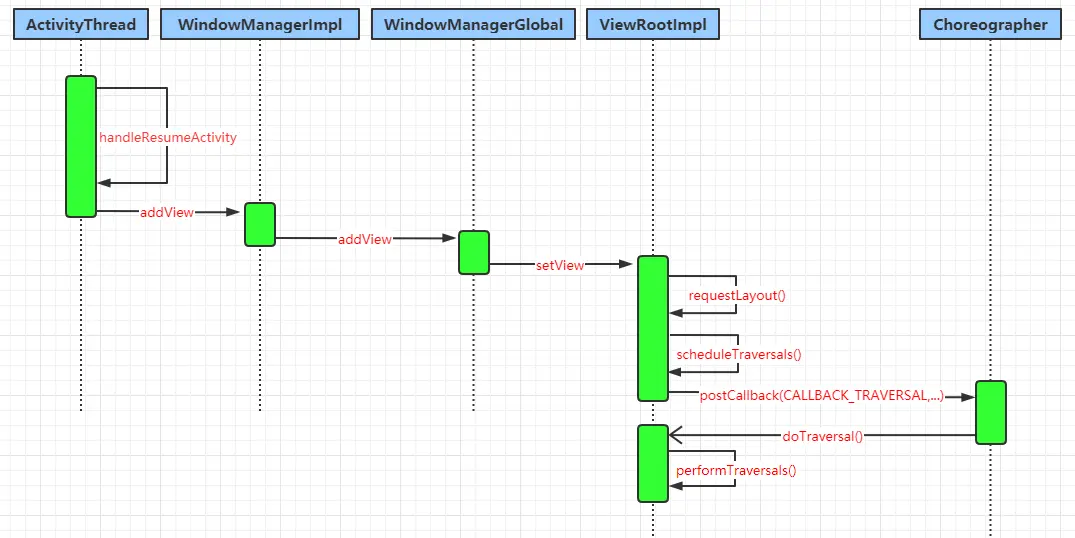Select the tall green ViewRootImpl activation bar

point(653,328)
